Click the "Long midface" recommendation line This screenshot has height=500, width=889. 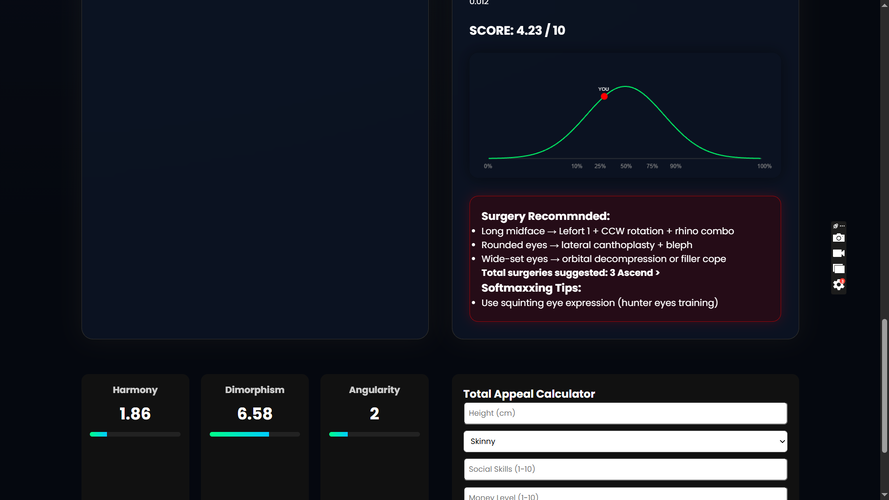point(607,231)
